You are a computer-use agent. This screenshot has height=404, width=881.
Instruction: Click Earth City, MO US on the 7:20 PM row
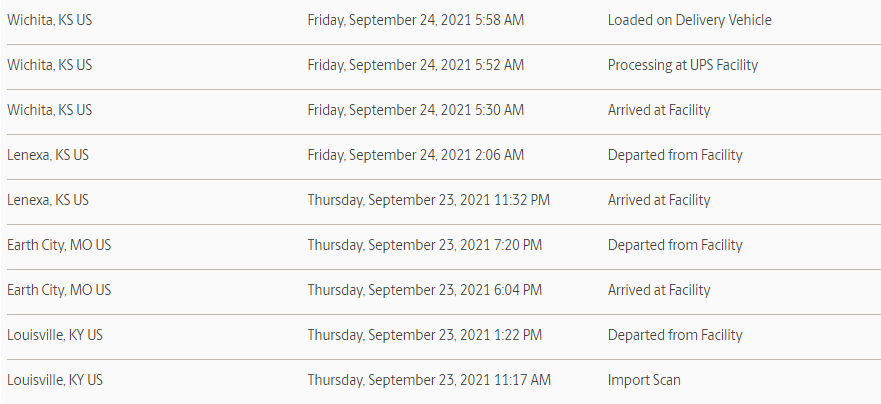59,246
